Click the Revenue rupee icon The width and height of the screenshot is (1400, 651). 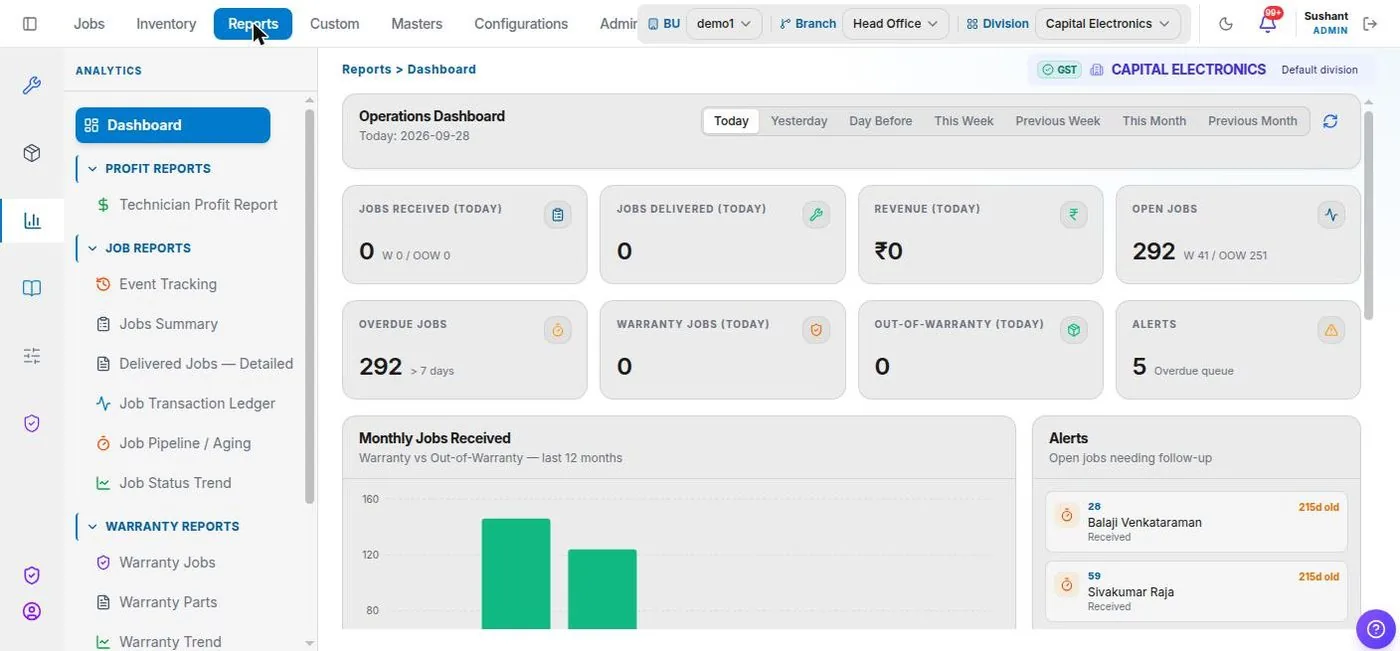[x=1074, y=214]
